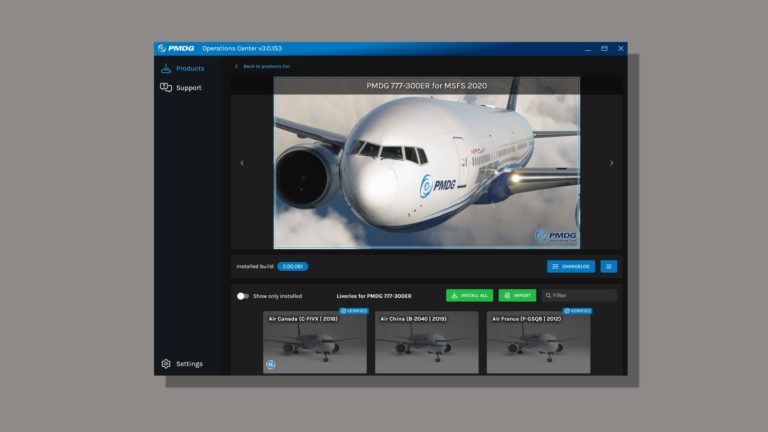The width and height of the screenshot is (768, 432).
Task: Open the Support section in the sidebar
Action: click(x=181, y=88)
